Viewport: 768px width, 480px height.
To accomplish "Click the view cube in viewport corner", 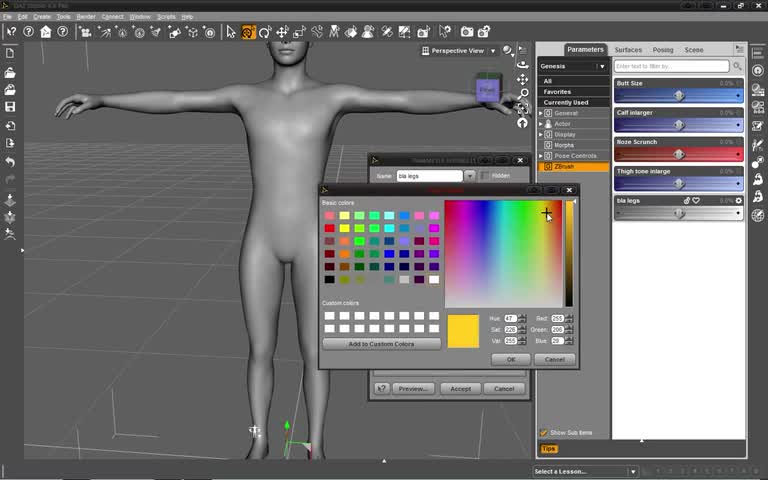I will tap(487, 90).
